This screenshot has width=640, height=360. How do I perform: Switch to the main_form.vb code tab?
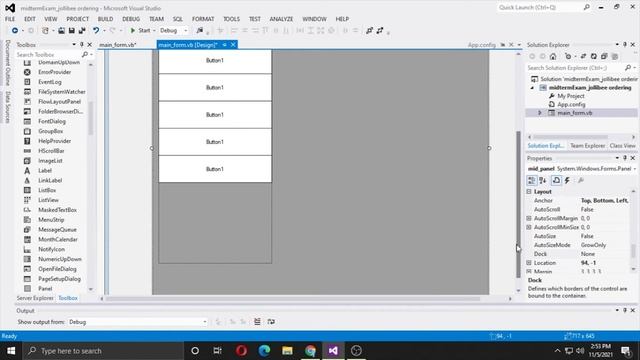point(118,45)
